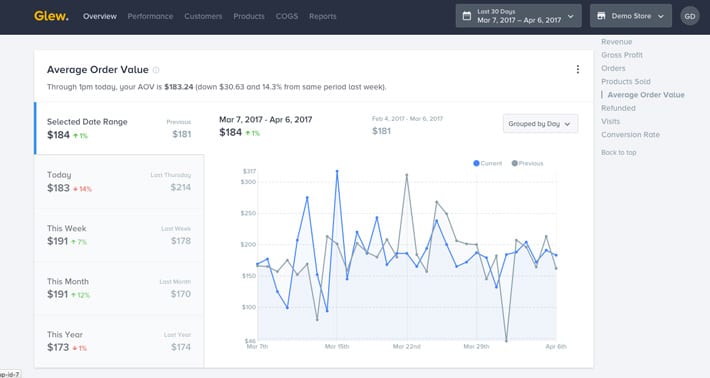Click the store icon beside Demo Store
710x378 pixels.
[x=601, y=16]
